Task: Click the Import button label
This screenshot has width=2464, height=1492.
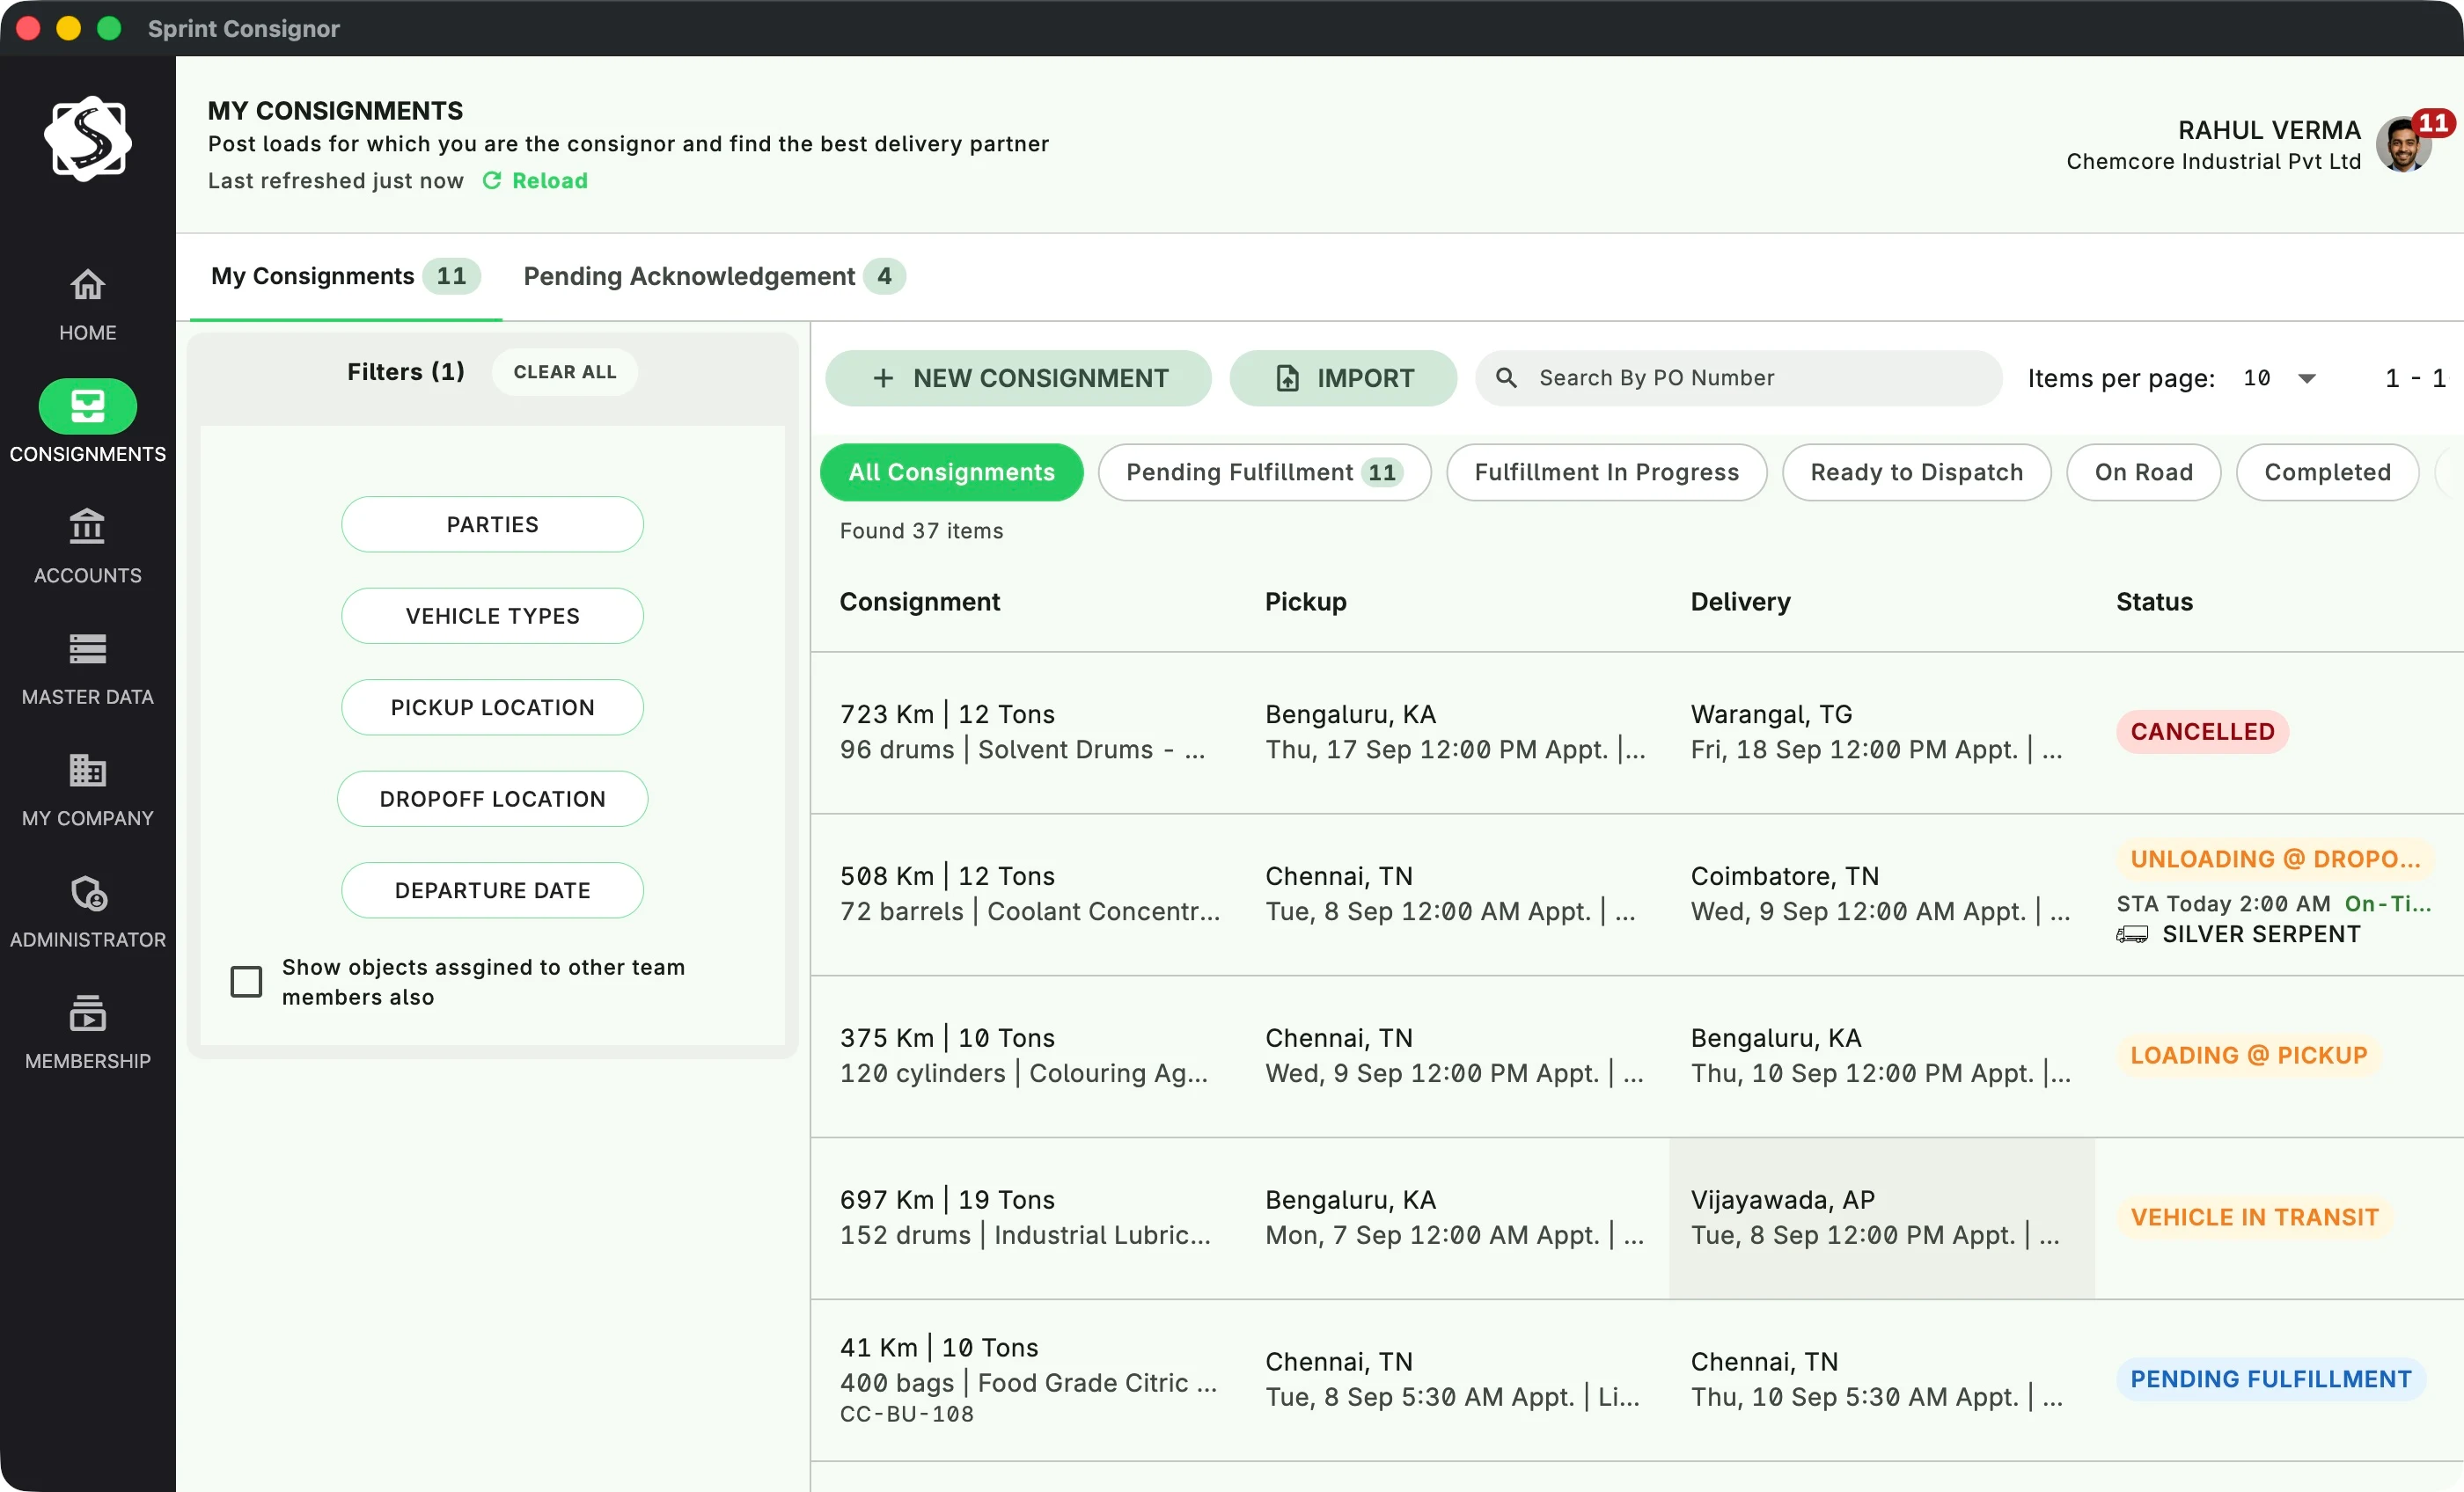Action: tap(1365, 378)
